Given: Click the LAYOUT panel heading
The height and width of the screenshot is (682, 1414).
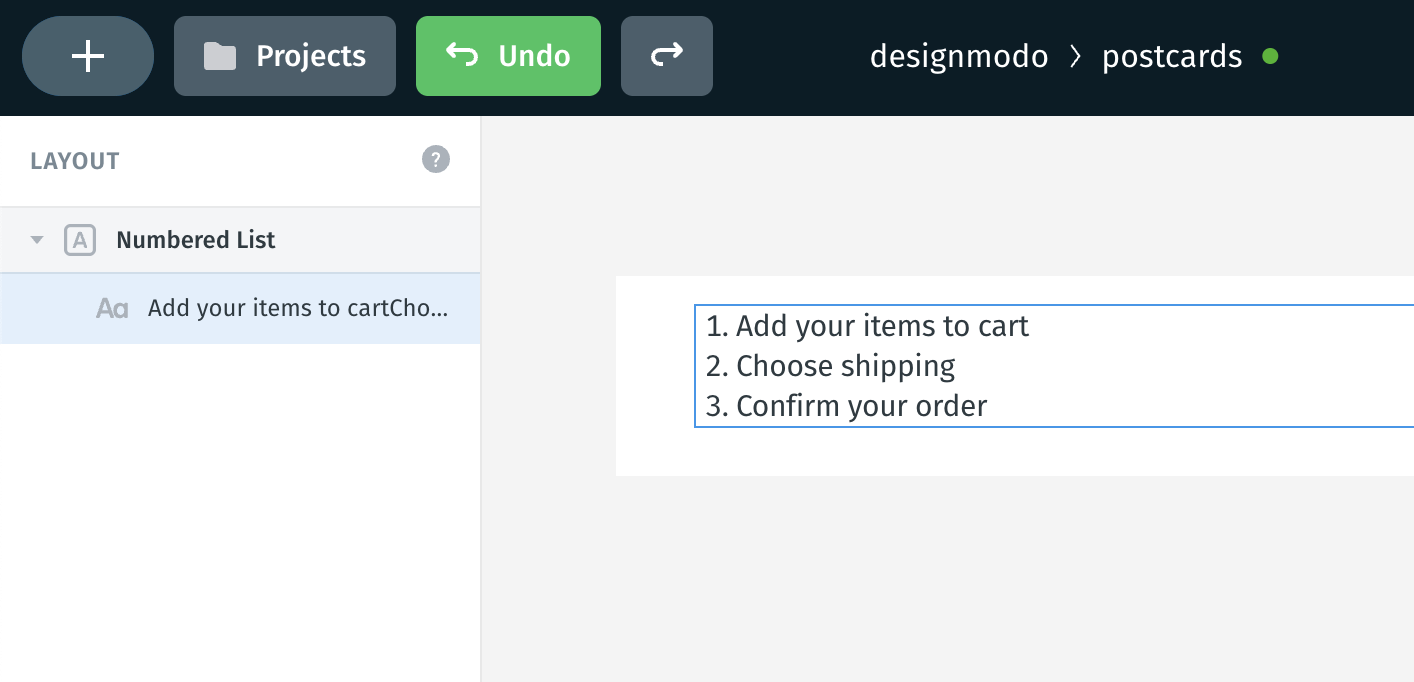Looking at the screenshot, I should (x=75, y=161).
